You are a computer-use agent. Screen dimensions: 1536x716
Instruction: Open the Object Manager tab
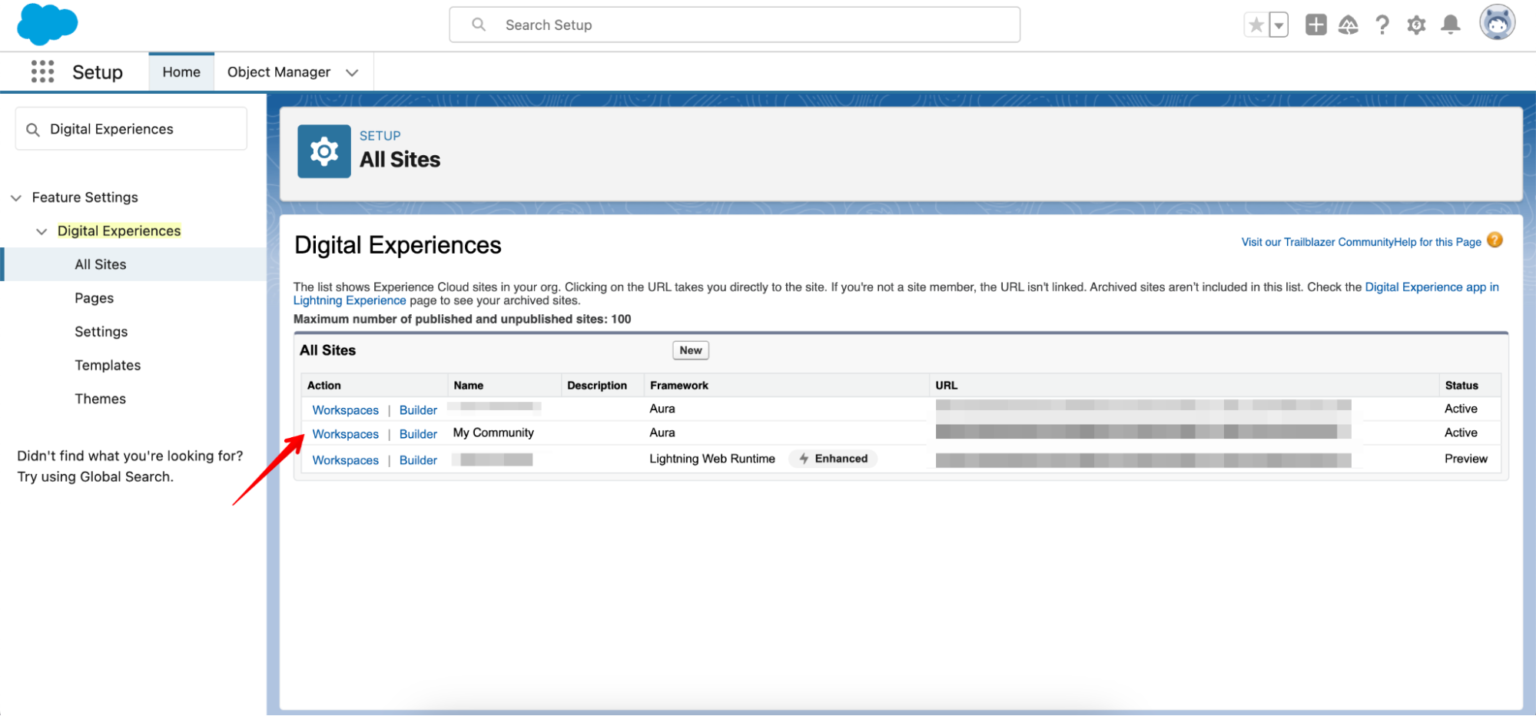click(279, 72)
